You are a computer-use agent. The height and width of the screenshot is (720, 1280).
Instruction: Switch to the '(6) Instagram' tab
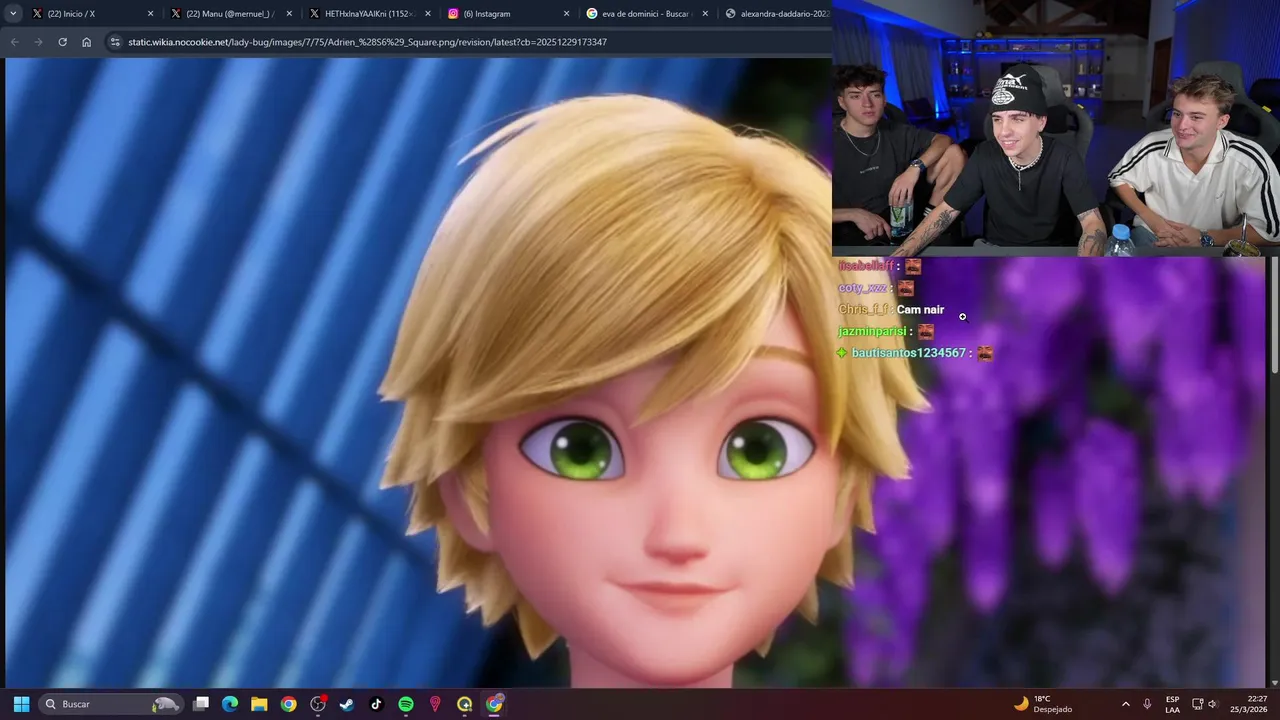pos(506,14)
